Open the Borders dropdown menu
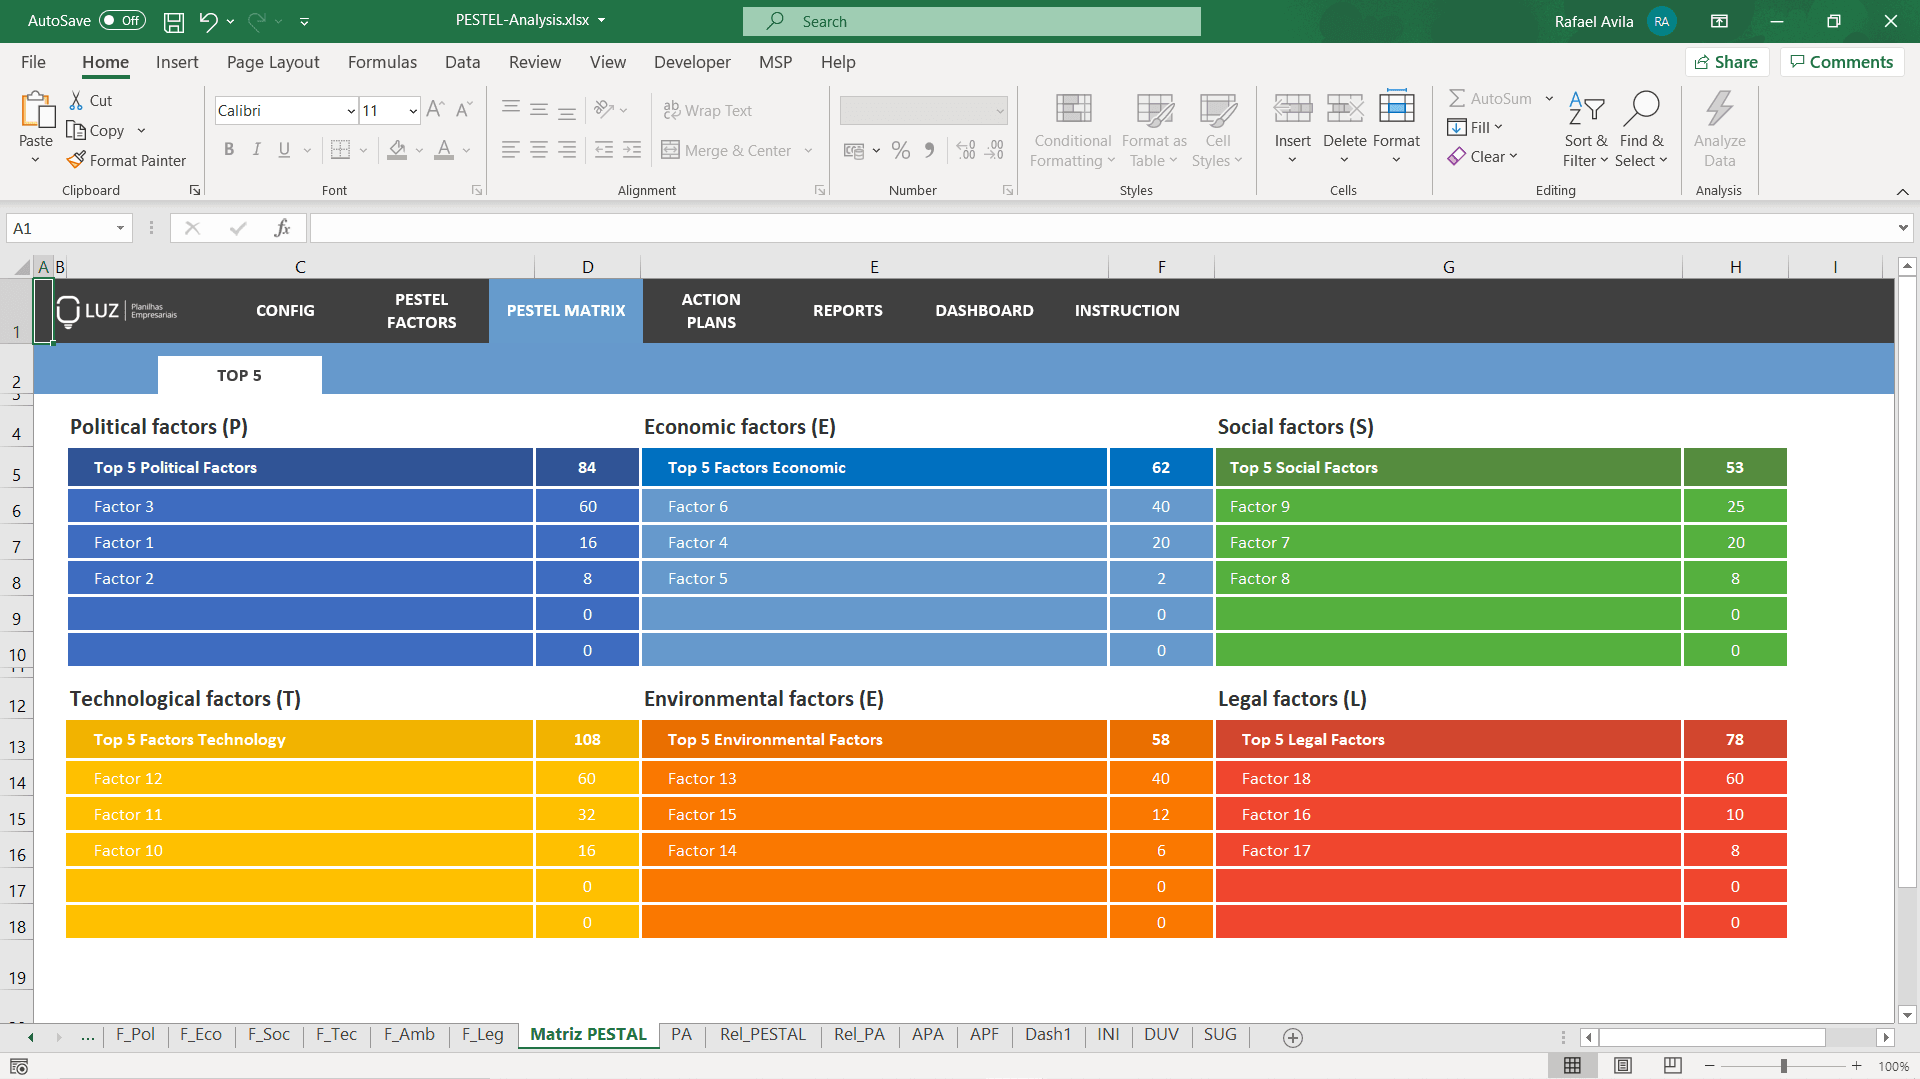The width and height of the screenshot is (1920, 1079). tap(362, 150)
